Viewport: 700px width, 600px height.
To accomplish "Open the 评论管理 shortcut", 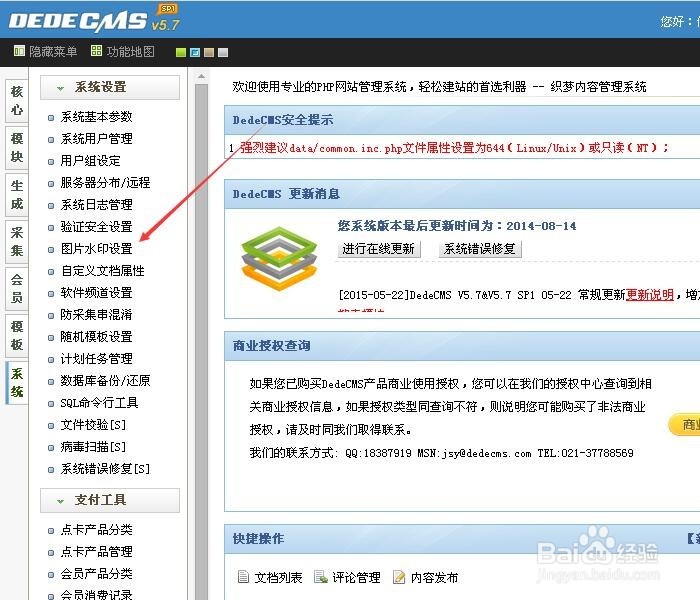I will (x=347, y=578).
